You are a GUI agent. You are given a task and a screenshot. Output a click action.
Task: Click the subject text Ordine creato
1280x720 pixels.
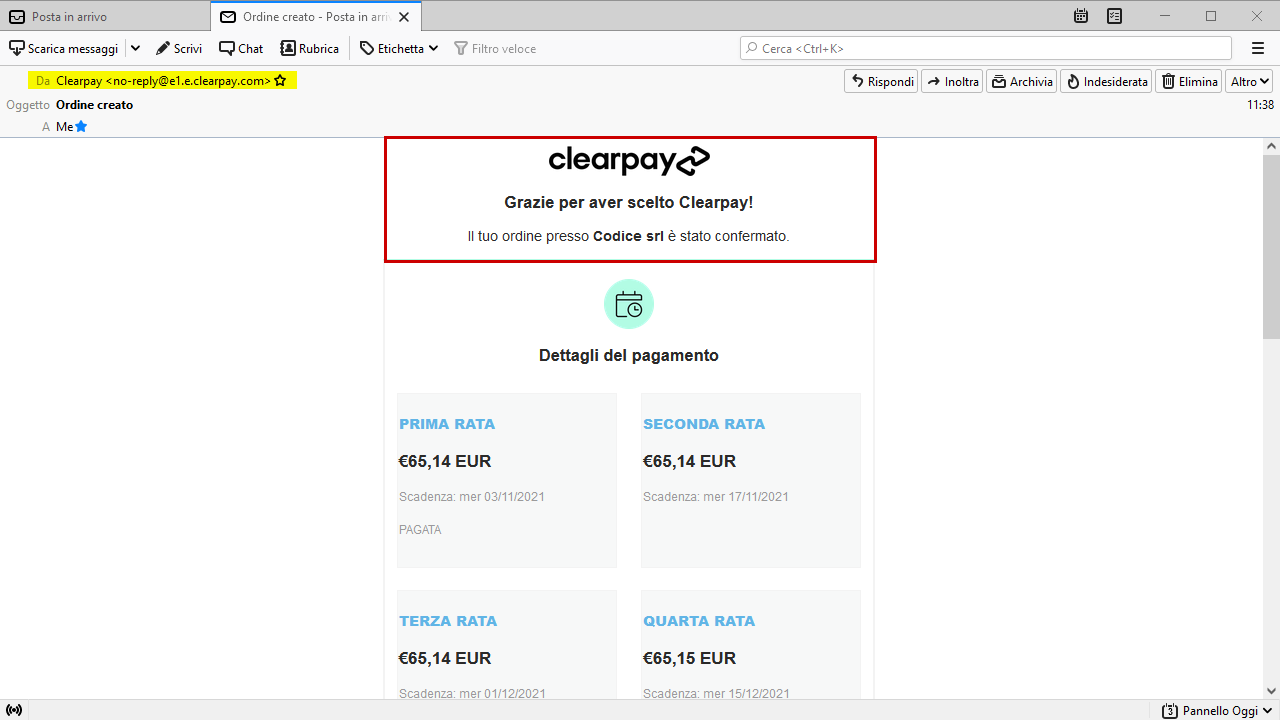click(94, 104)
